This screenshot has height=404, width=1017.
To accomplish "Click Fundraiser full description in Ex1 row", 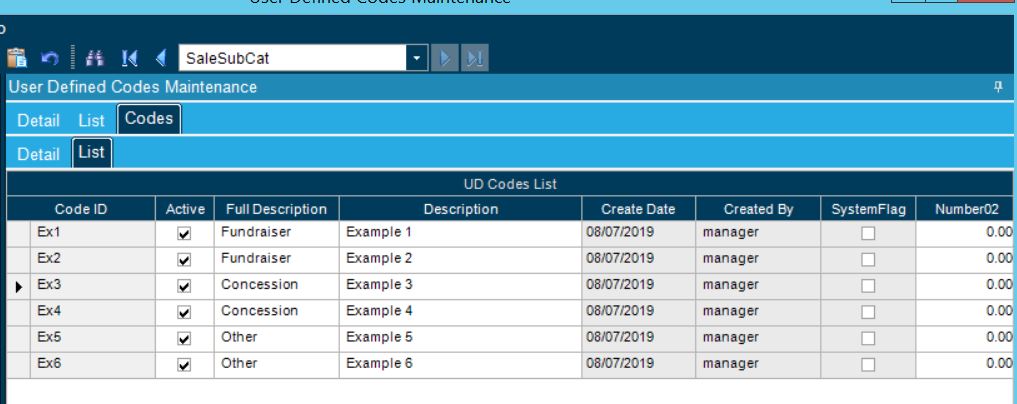I will coord(276,233).
